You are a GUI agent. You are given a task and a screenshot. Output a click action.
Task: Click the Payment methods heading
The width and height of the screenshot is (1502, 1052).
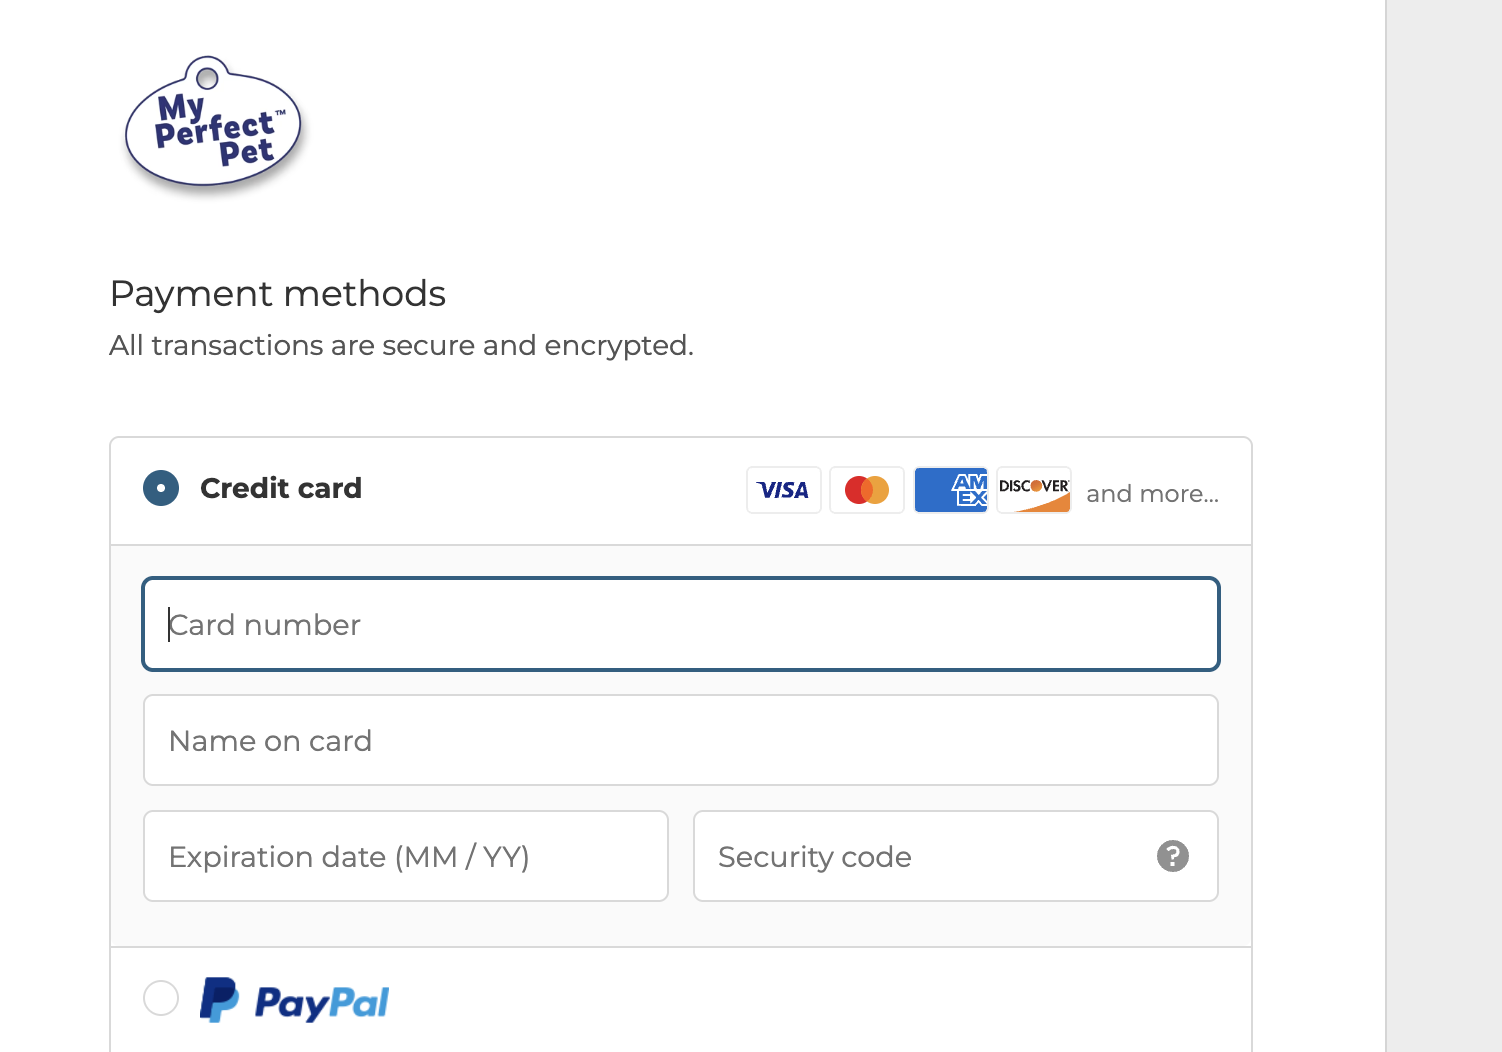pyautogui.click(x=278, y=294)
